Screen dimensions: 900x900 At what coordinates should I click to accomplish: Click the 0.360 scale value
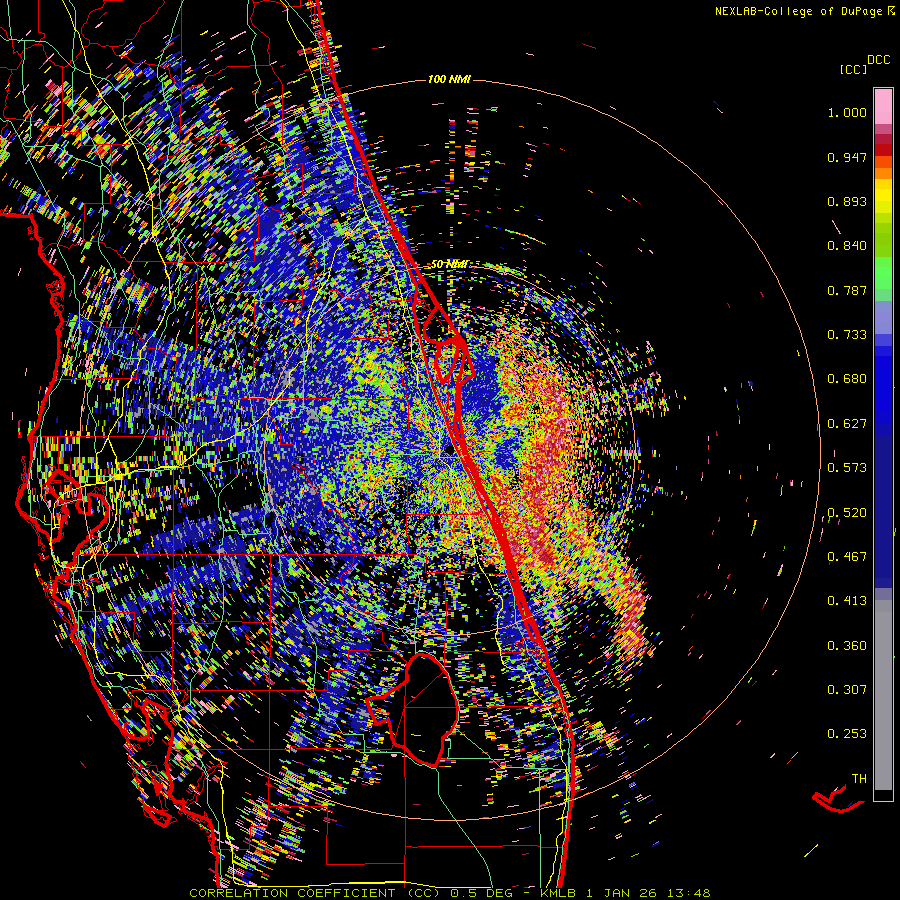tap(847, 646)
